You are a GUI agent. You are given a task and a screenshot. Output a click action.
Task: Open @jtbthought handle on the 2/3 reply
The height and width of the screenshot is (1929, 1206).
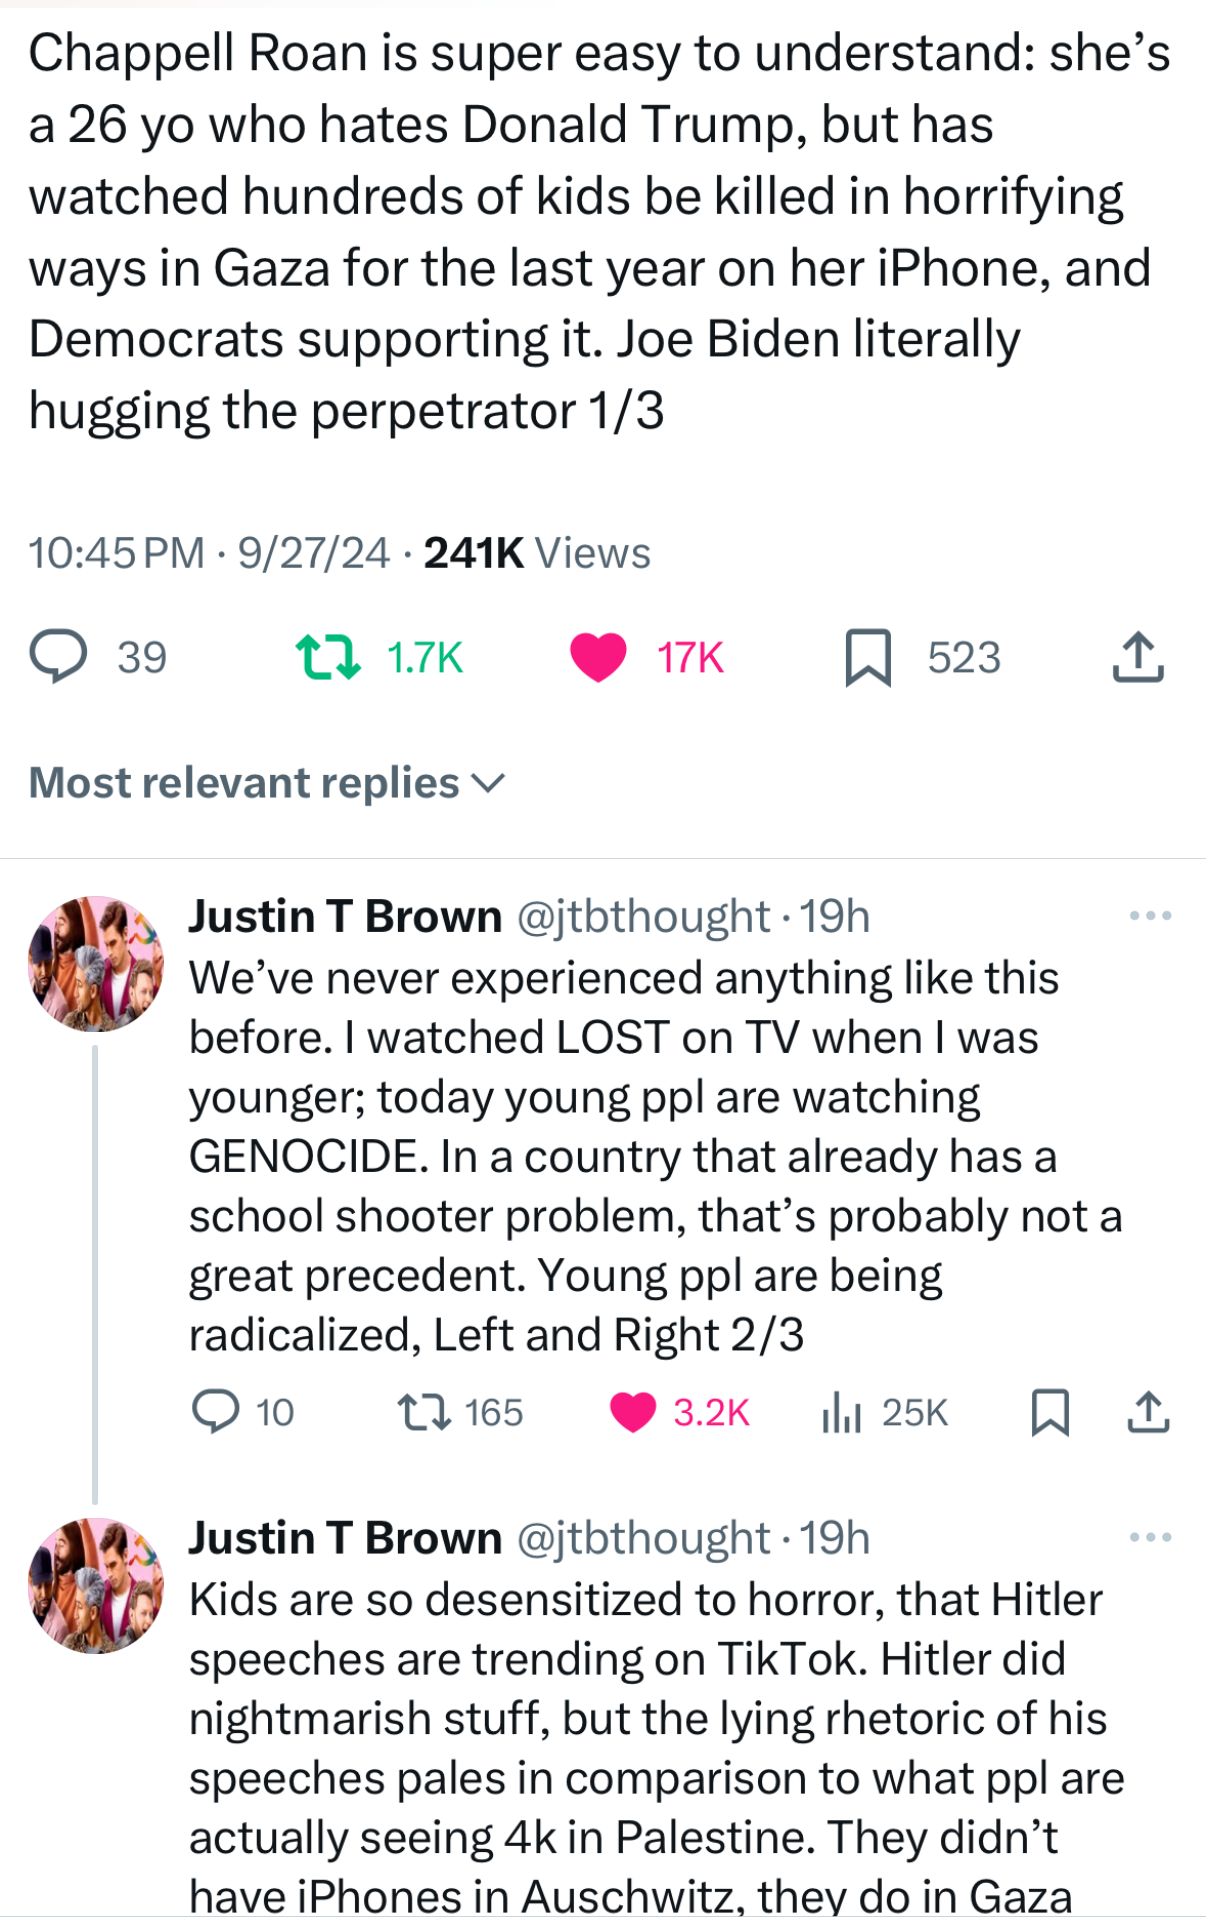643,916
